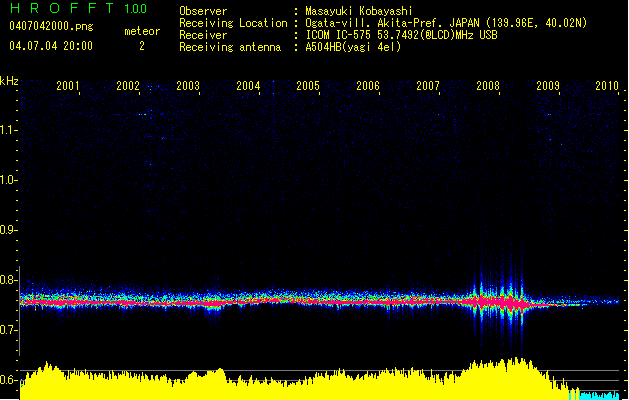Viewport: 629px width, 400px height.
Task: Click the 'Receiving Location' field label
Action: tap(233, 23)
